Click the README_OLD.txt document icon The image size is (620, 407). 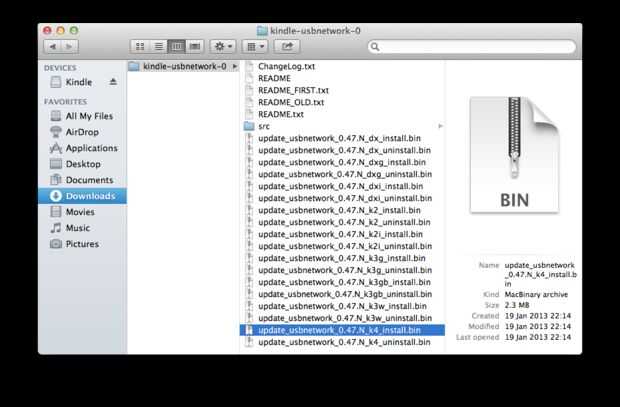[249, 102]
